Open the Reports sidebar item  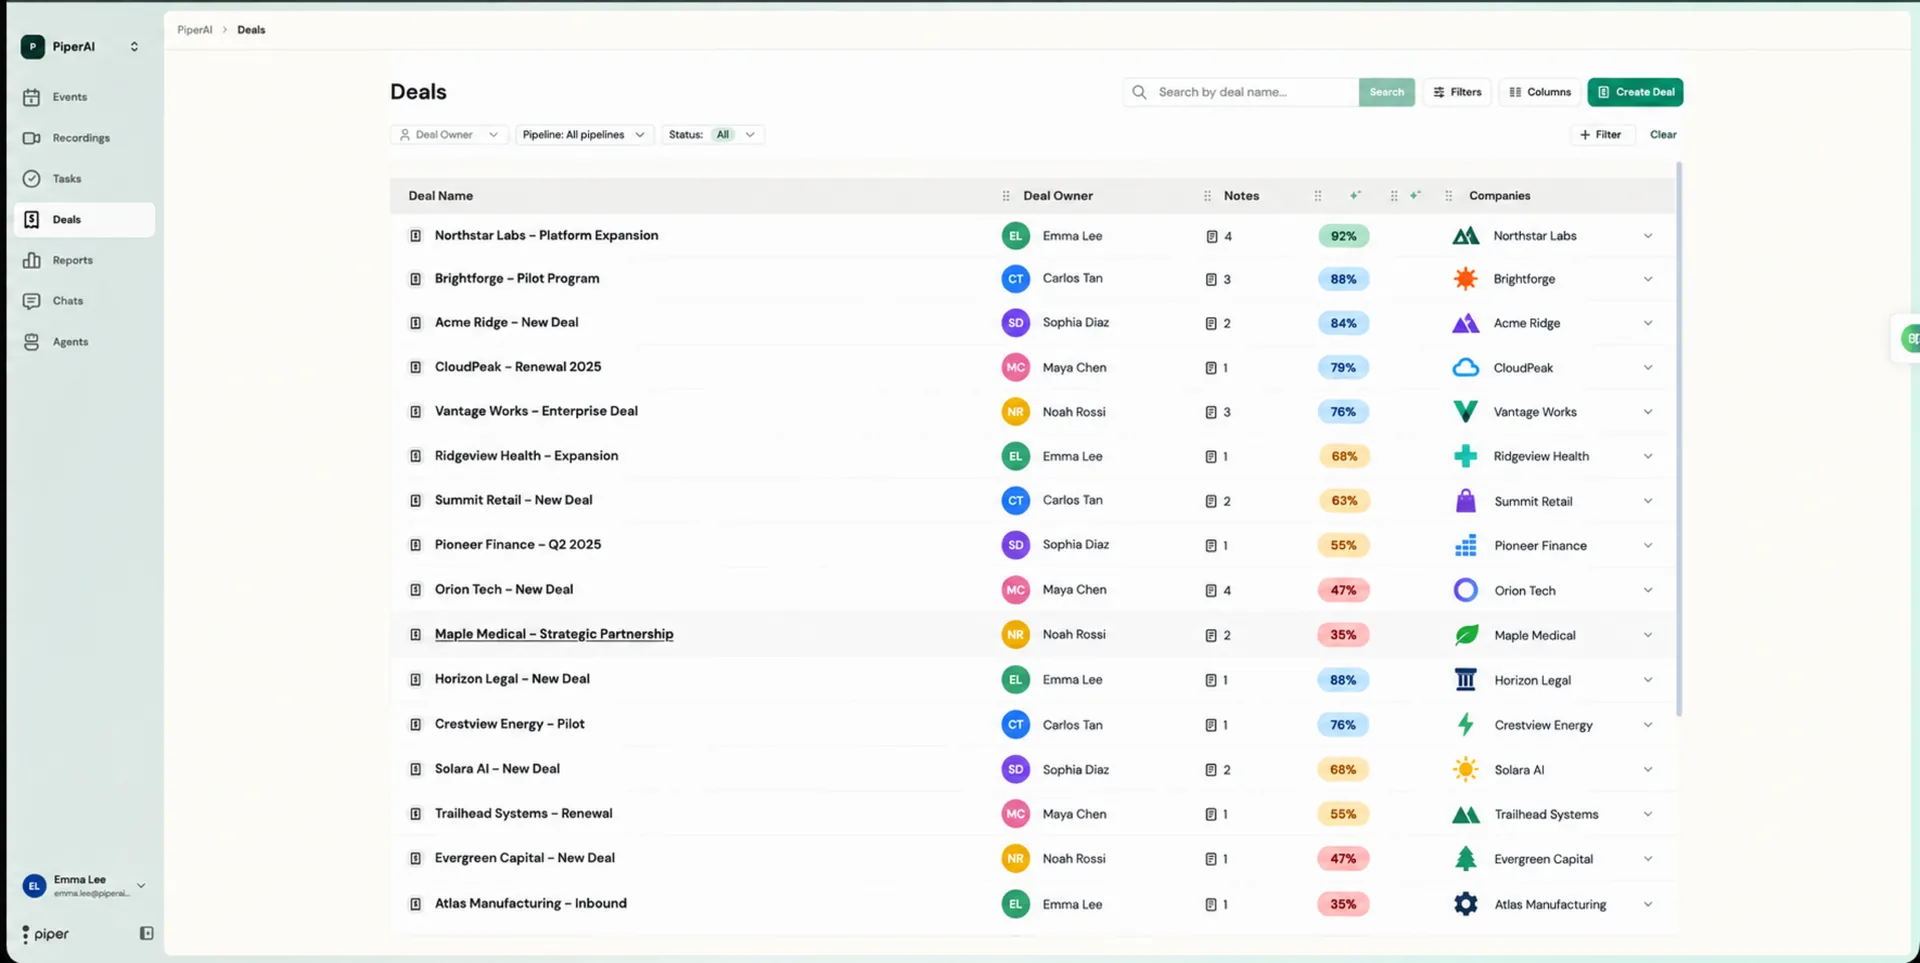click(84, 260)
